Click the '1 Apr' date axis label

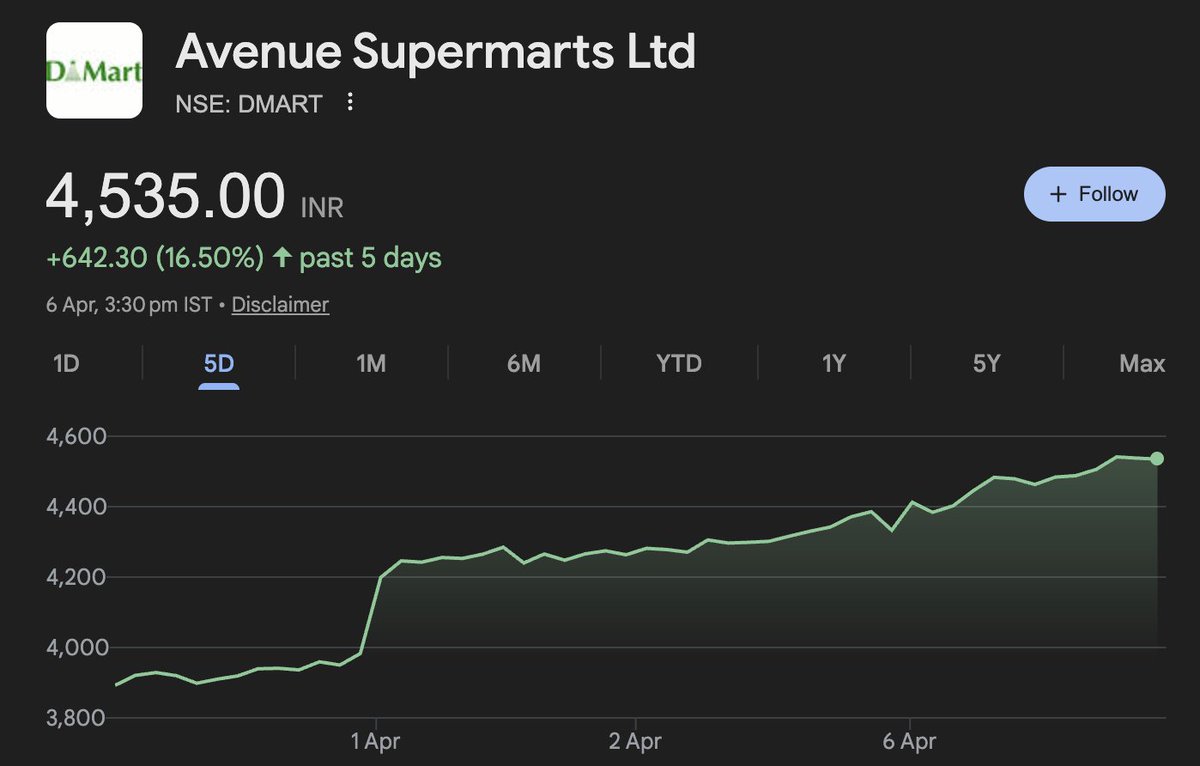pos(377,742)
